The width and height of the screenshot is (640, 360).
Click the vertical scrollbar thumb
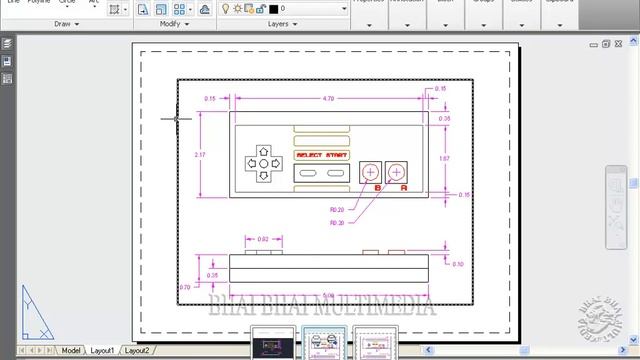pos(633,182)
